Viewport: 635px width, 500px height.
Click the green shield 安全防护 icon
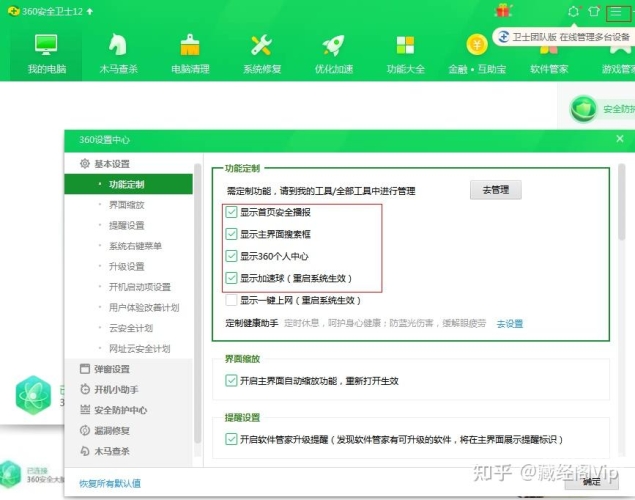[x=583, y=109]
